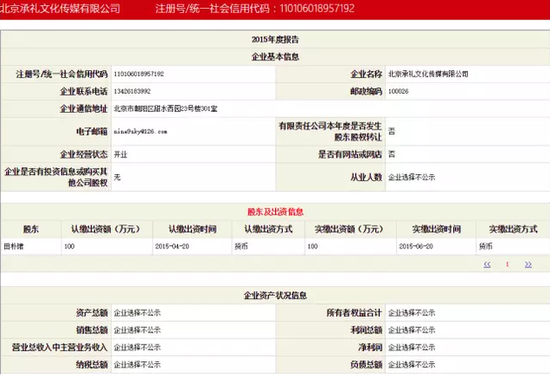This screenshot has height=378, width=550.
Task: Select 企业选择不公示 next to 净利润
Action: [412, 347]
